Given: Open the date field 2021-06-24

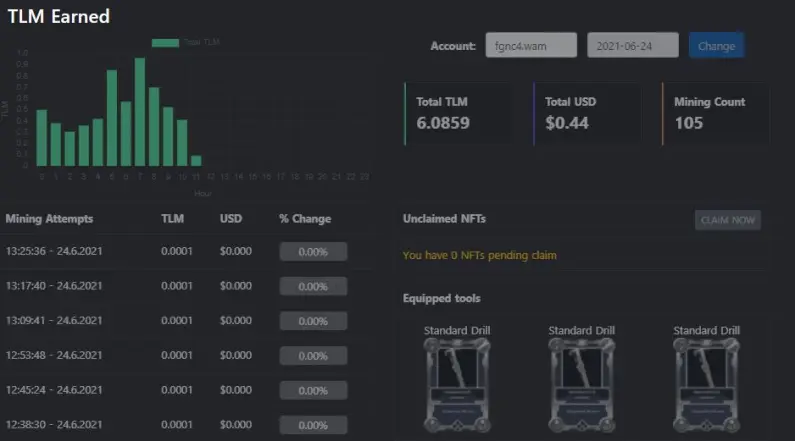Looking at the screenshot, I should coord(633,46).
